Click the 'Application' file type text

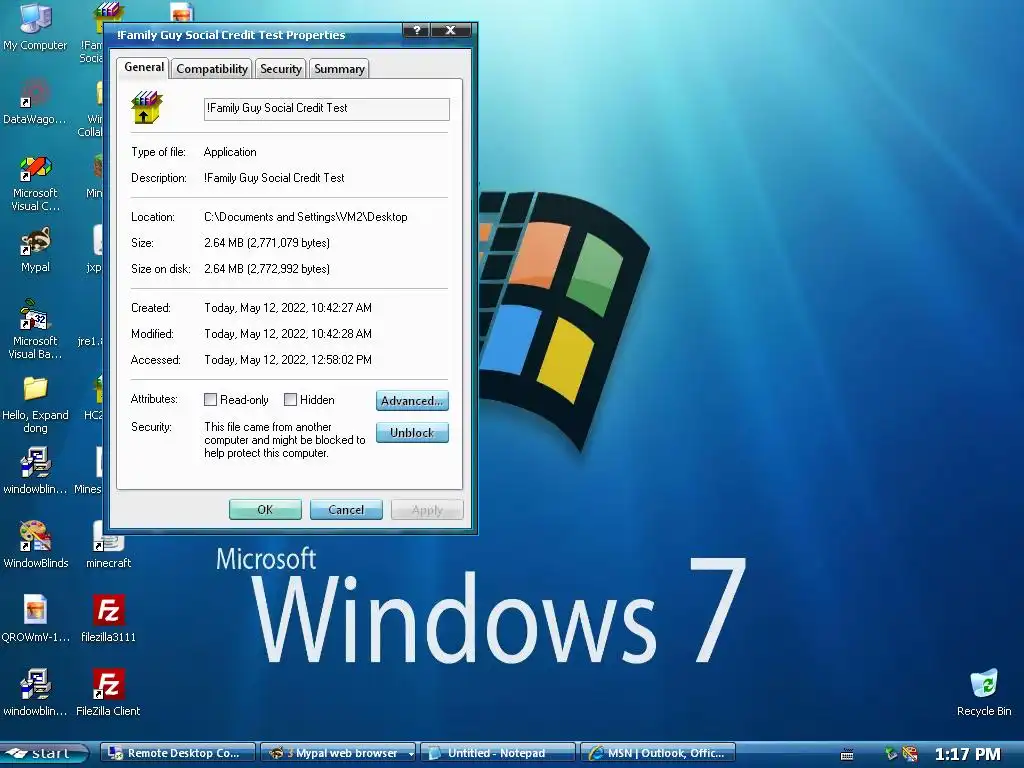[x=230, y=152]
